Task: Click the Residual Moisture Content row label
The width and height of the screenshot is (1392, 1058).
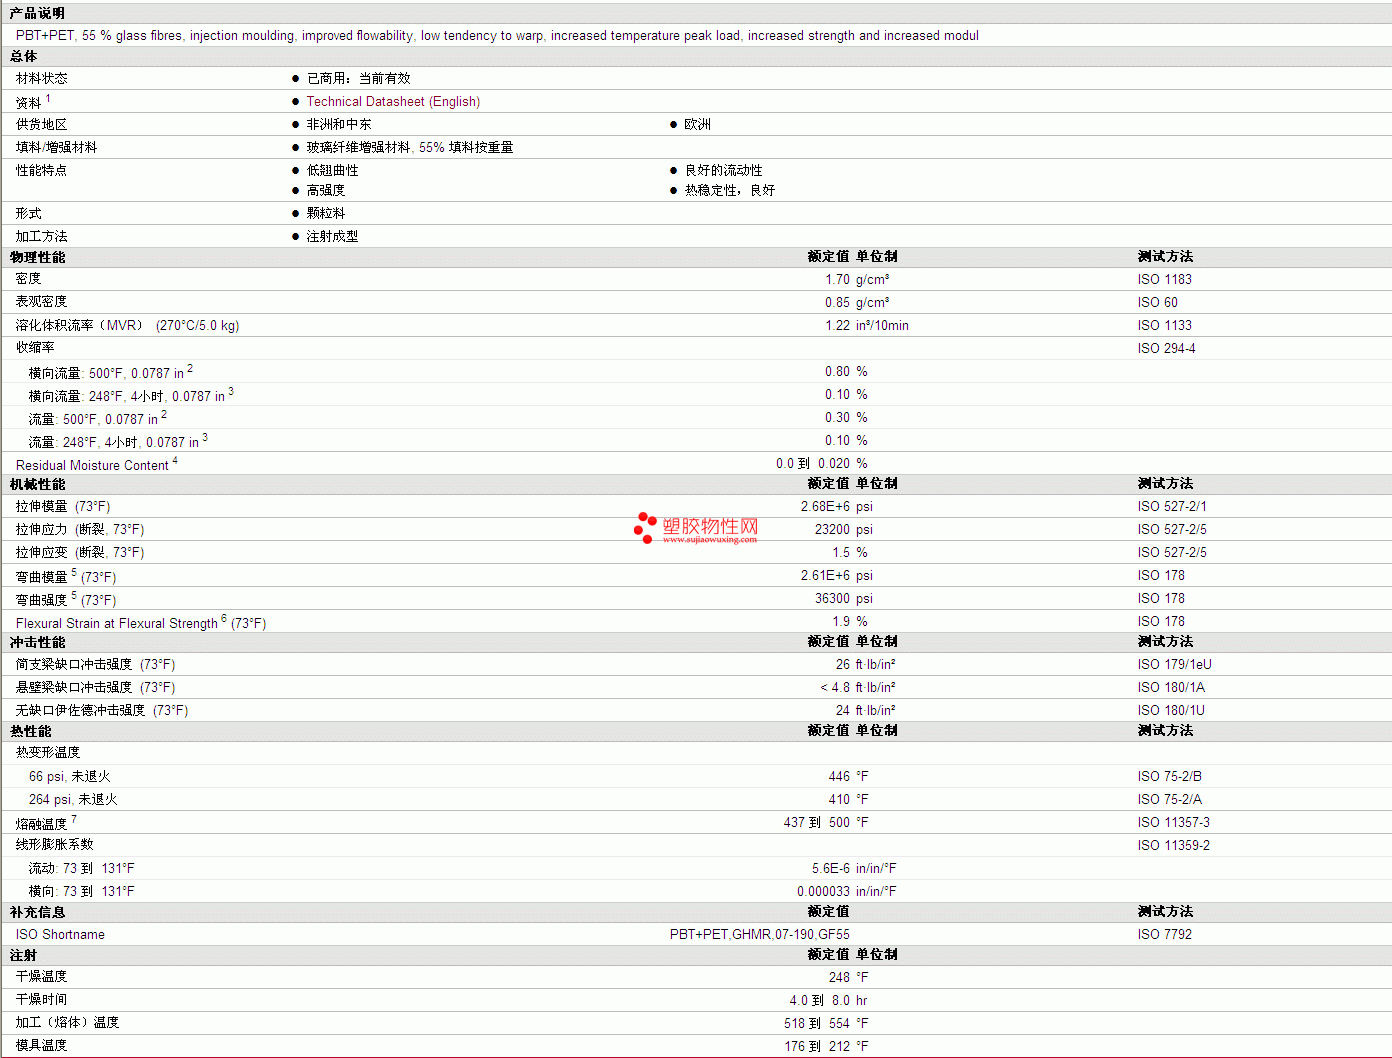Action: pos(92,466)
